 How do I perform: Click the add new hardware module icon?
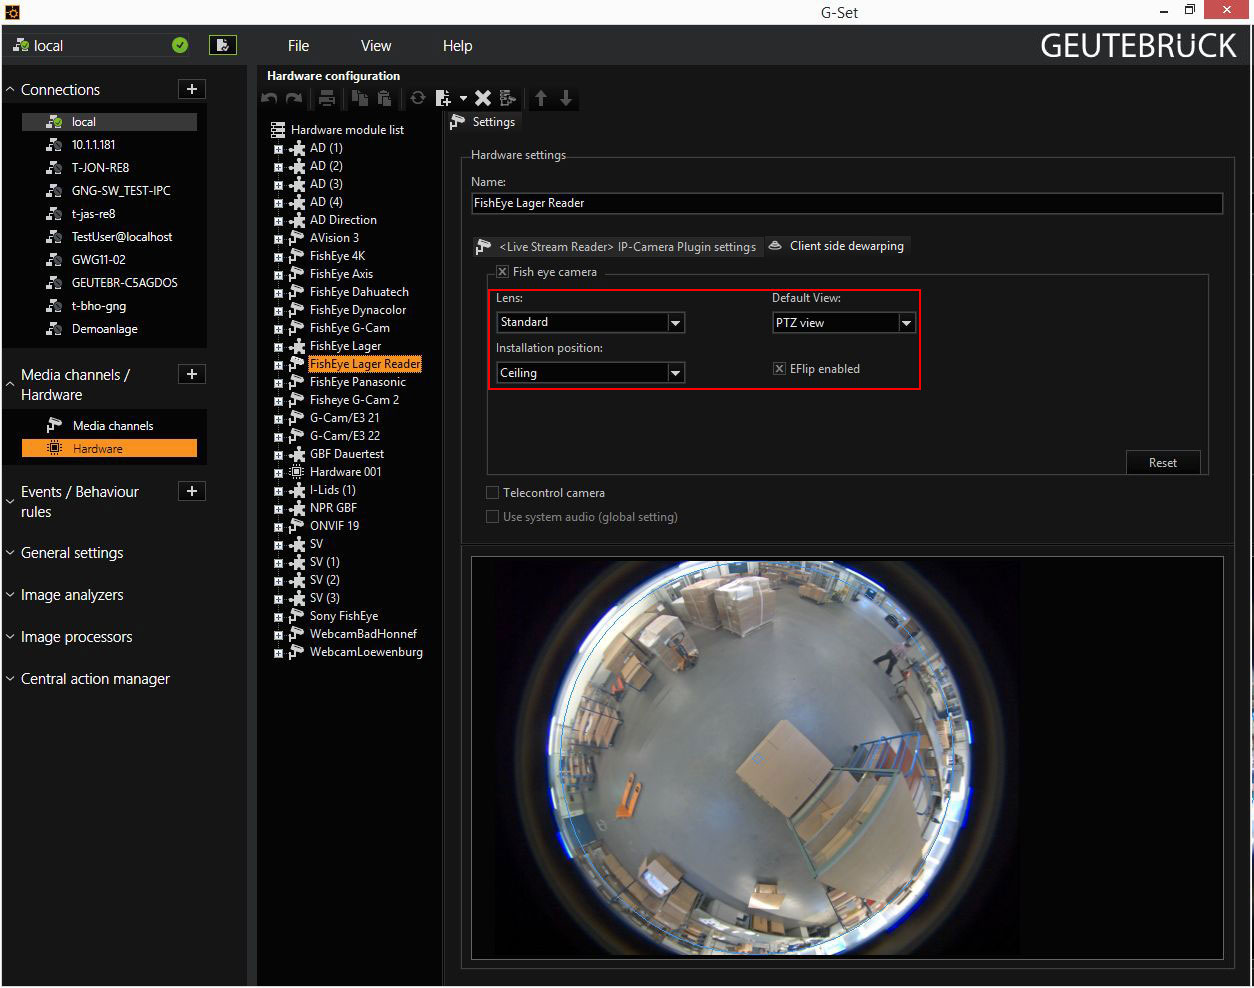pyautogui.click(x=443, y=98)
